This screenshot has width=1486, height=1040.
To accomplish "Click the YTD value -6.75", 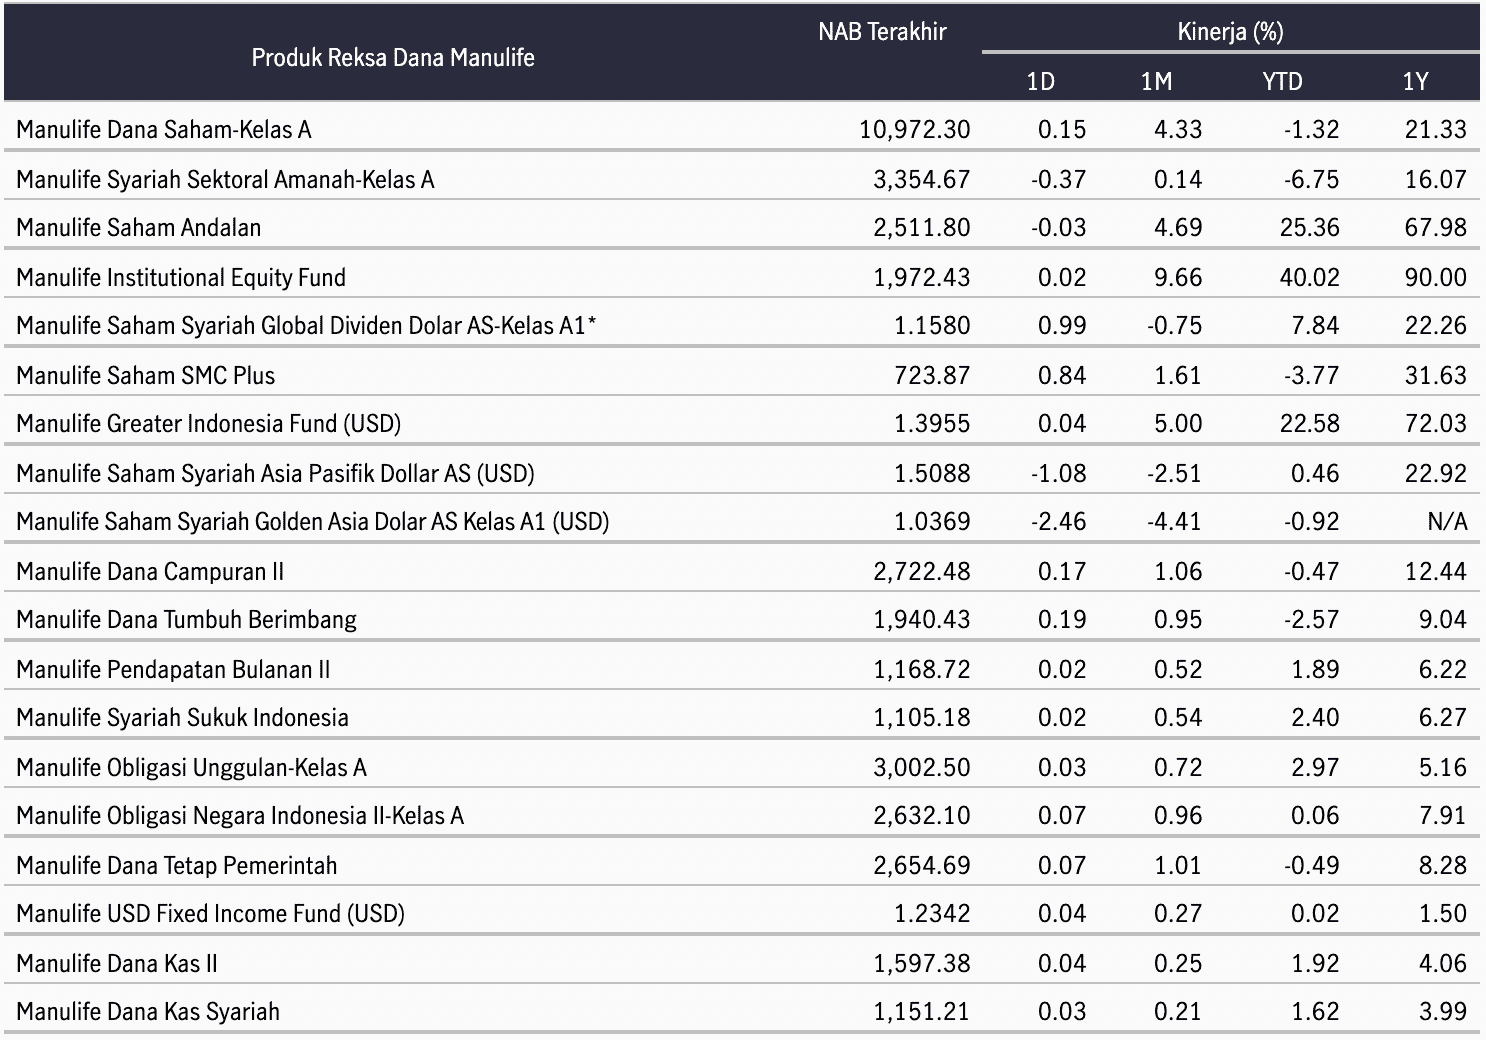I will tap(1312, 179).
